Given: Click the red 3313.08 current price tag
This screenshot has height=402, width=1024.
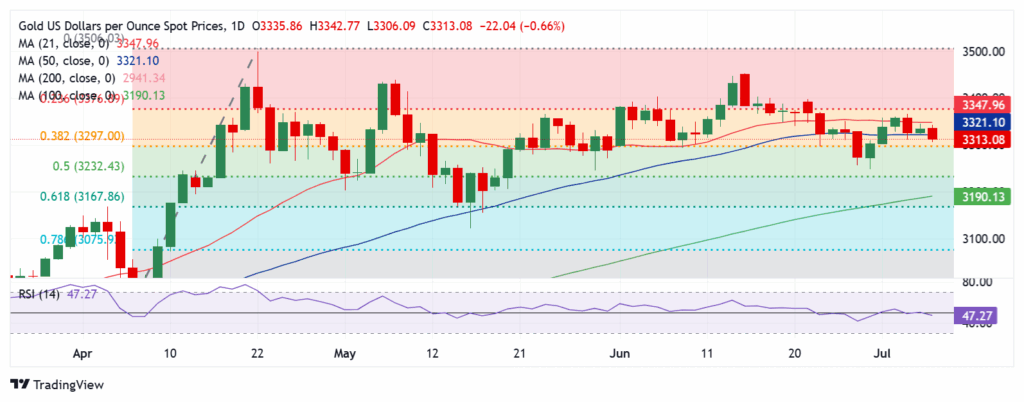Looking at the screenshot, I should coord(984,138).
